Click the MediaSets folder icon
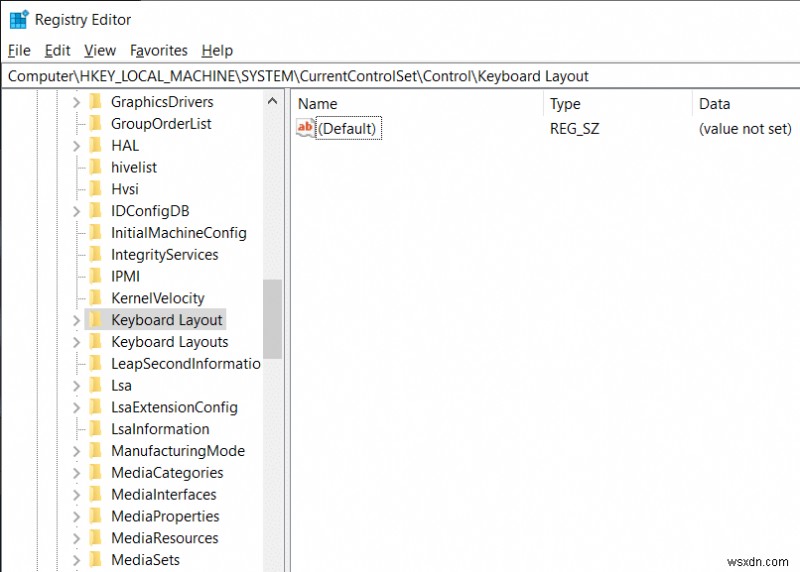The height and width of the screenshot is (572, 800). pyautogui.click(x=95, y=560)
